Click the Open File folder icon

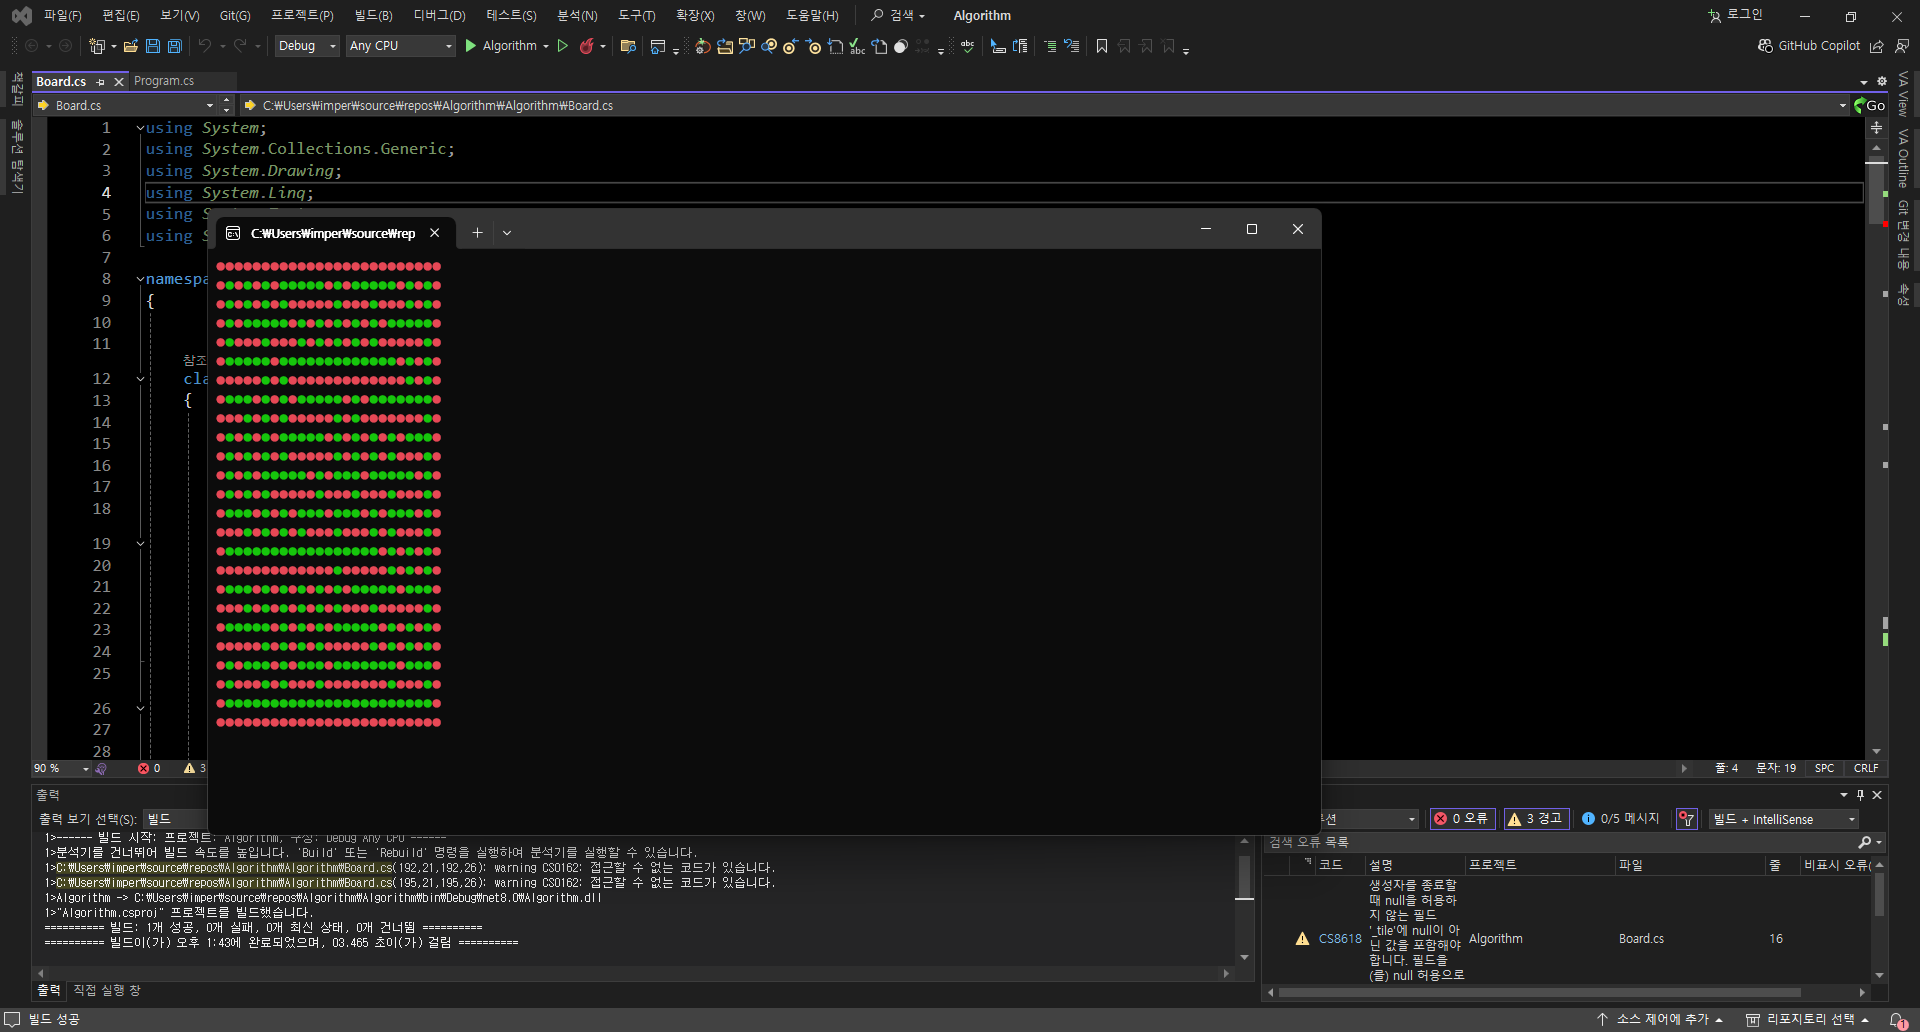pos(130,46)
